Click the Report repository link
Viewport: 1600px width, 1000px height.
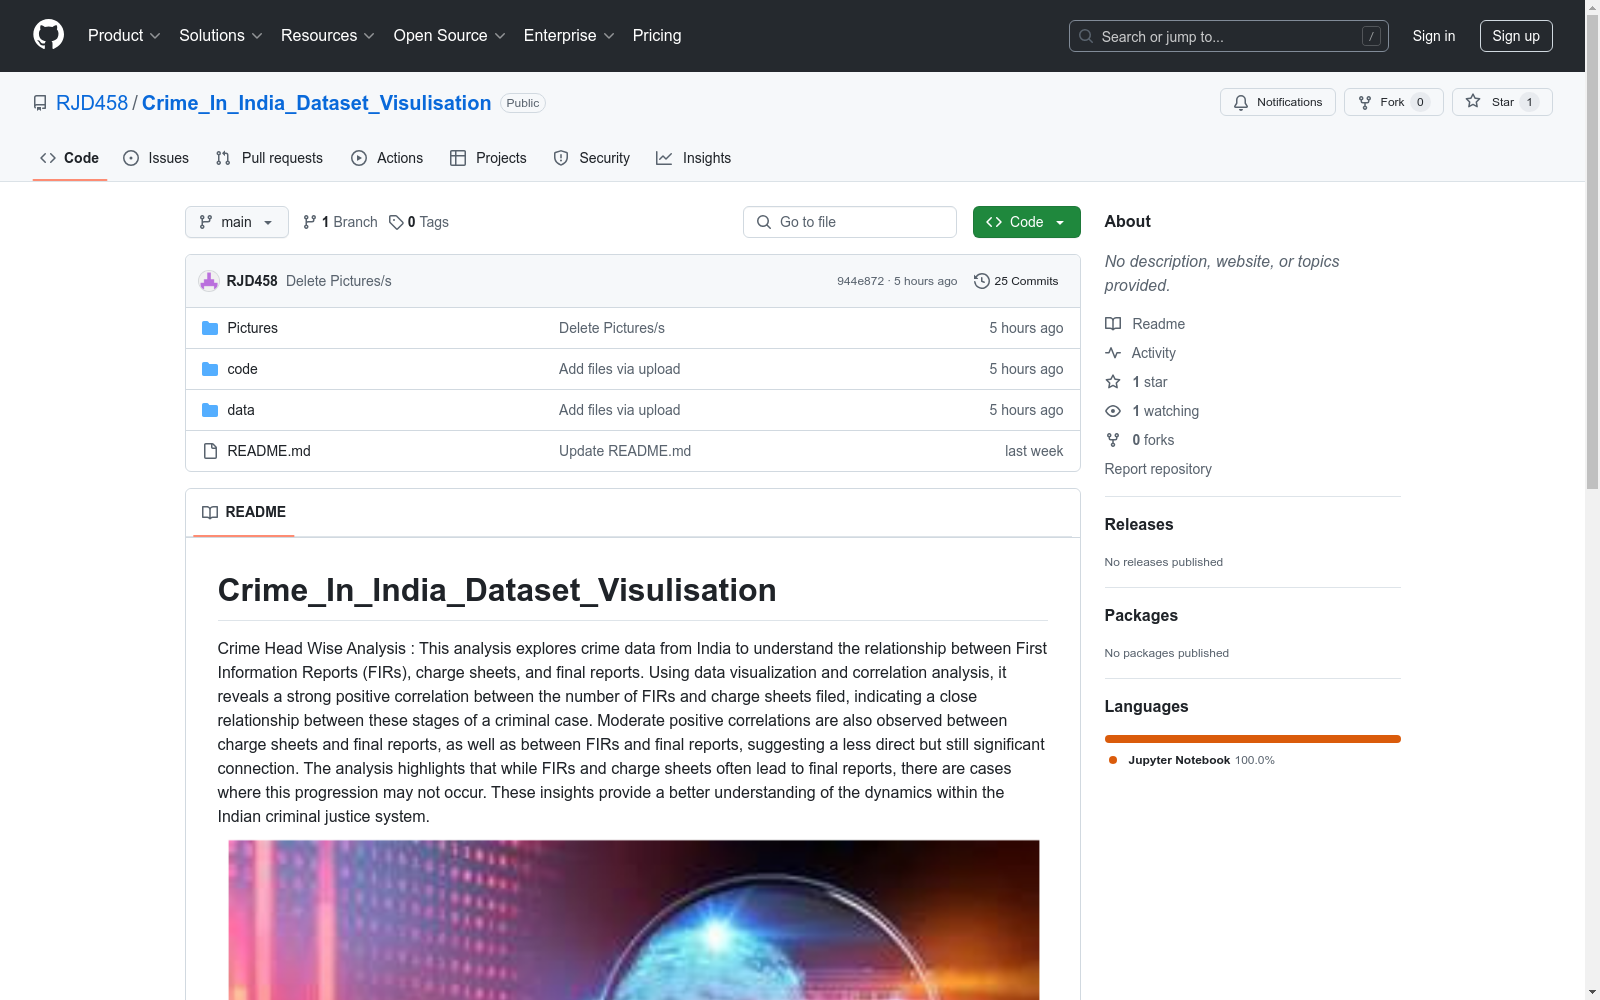click(1158, 469)
